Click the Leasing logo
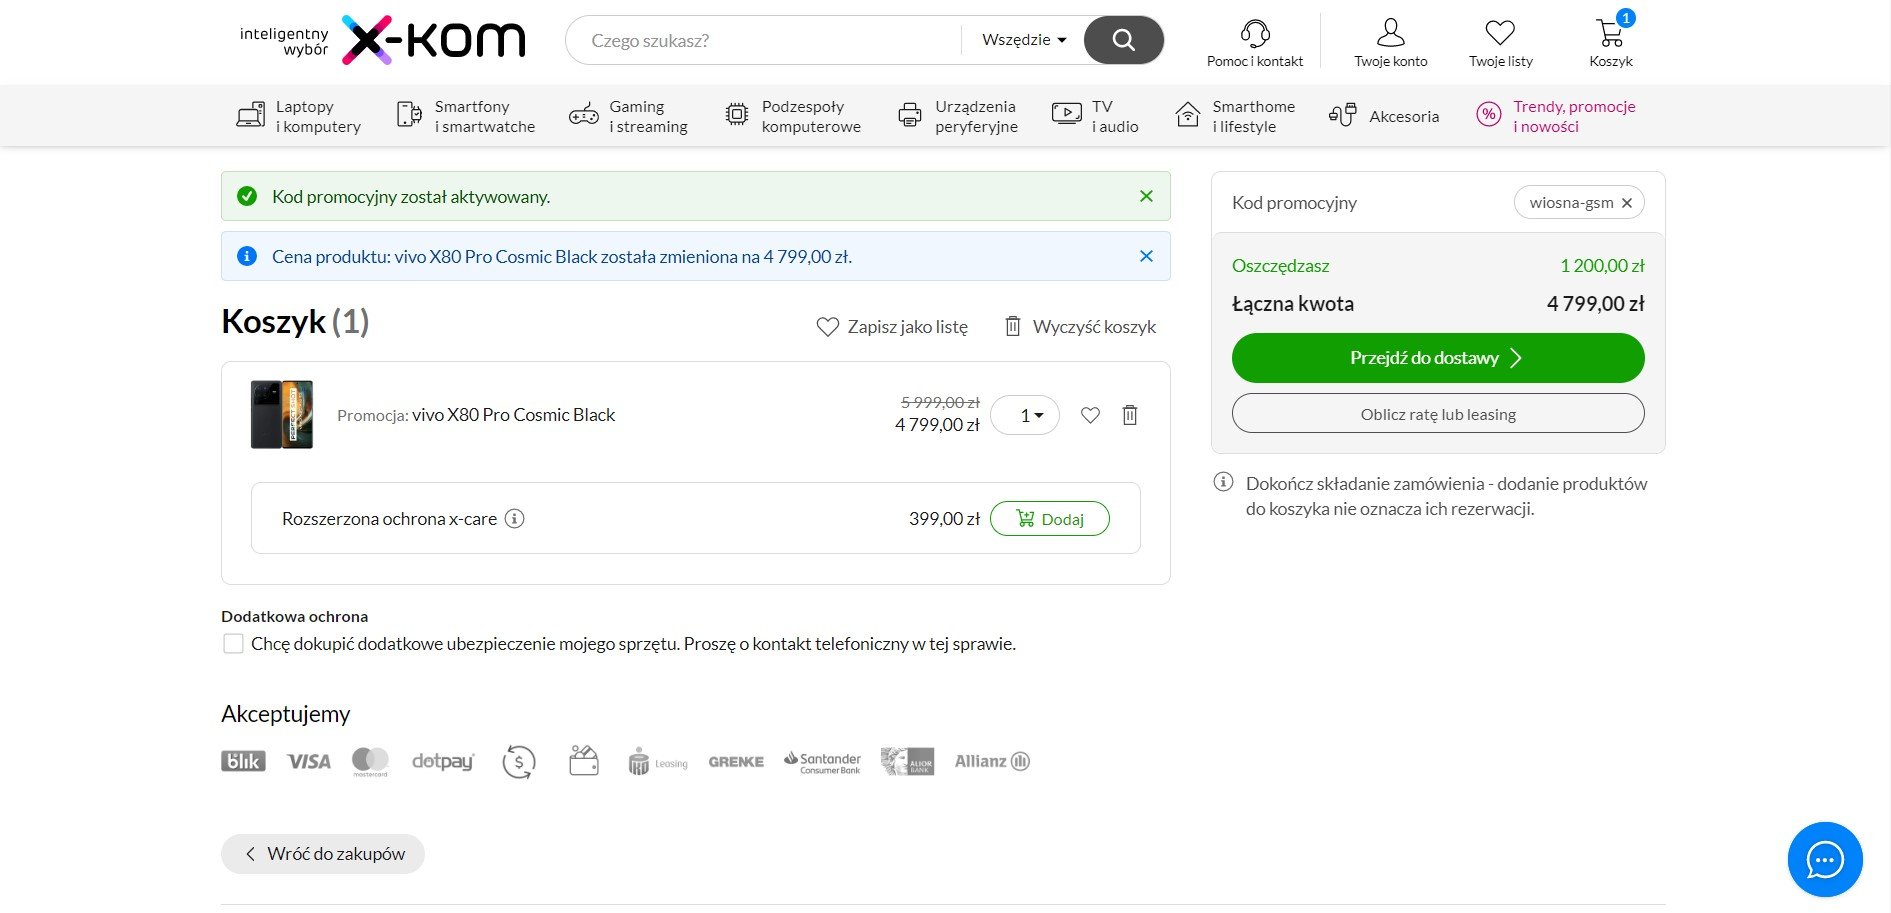This screenshot has width=1891, height=913. [x=658, y=762]
